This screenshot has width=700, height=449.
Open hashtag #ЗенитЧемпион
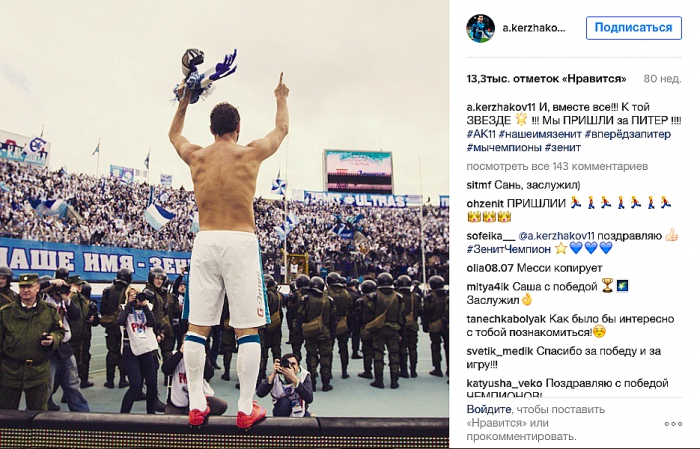(508, 249)
